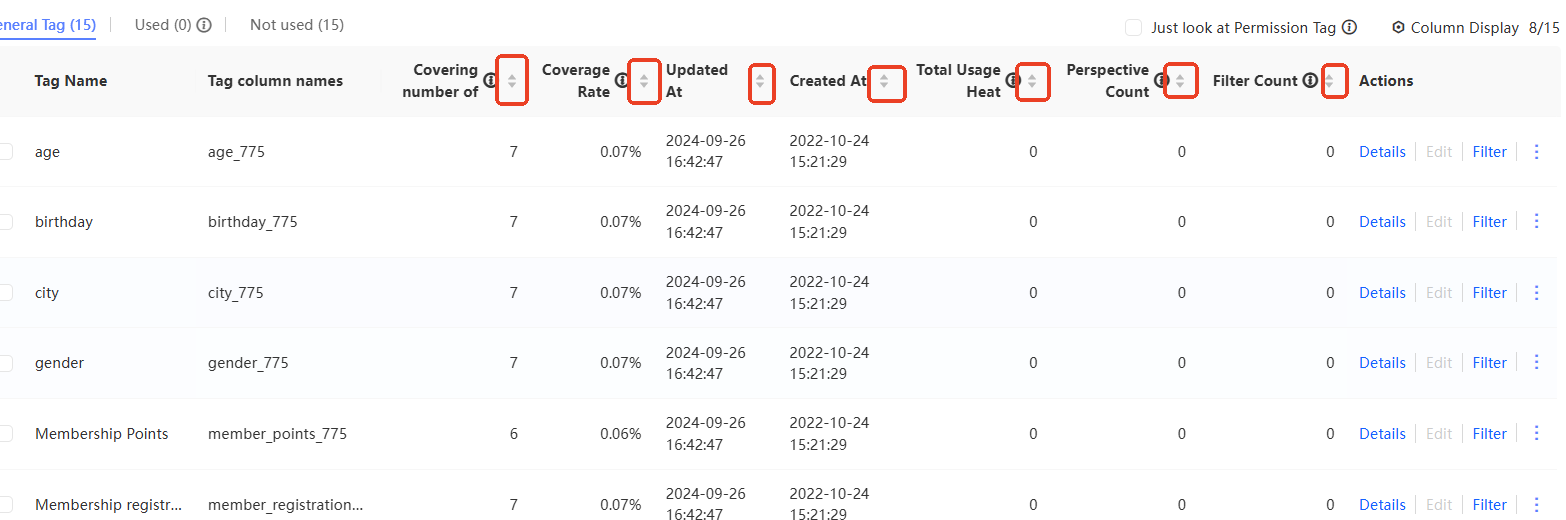Open more actions for age row
Image resolution: width=1566 pixels, height=520 pixels.
pos(1537,152)
